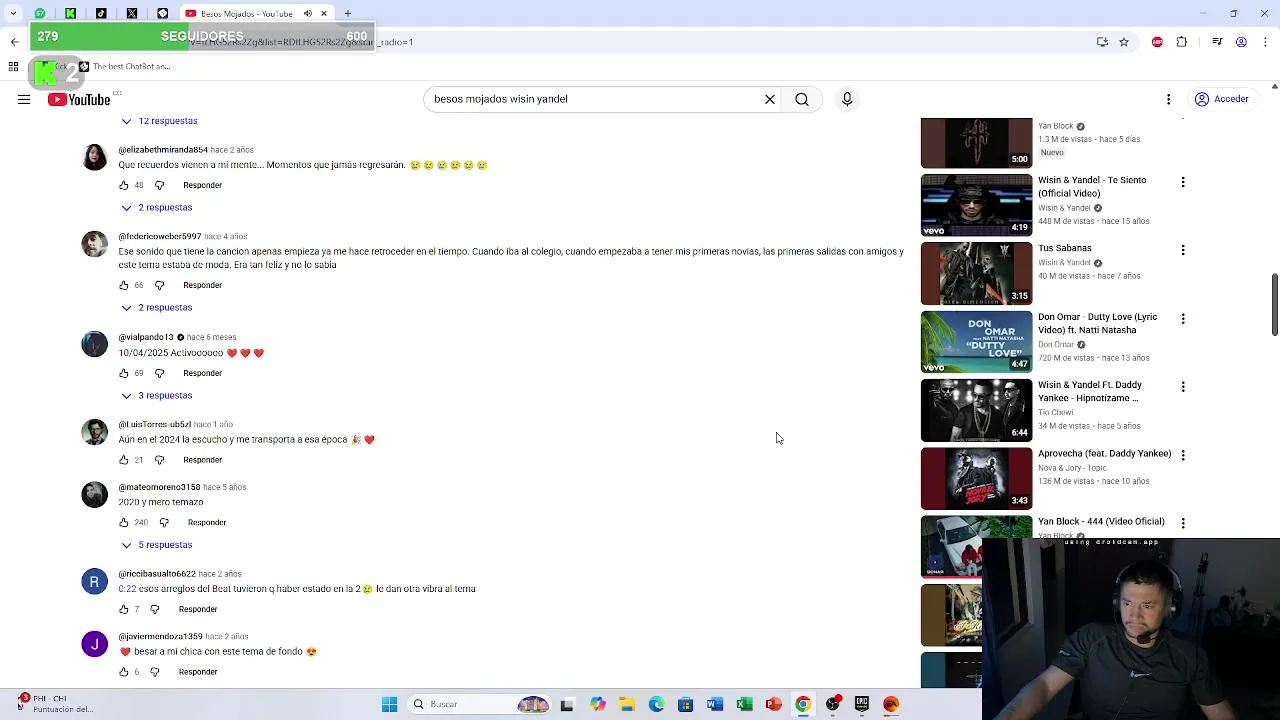This screenshot has height=720, width=1280.
Task: Clear the search box text
Action: click(770, 99)
